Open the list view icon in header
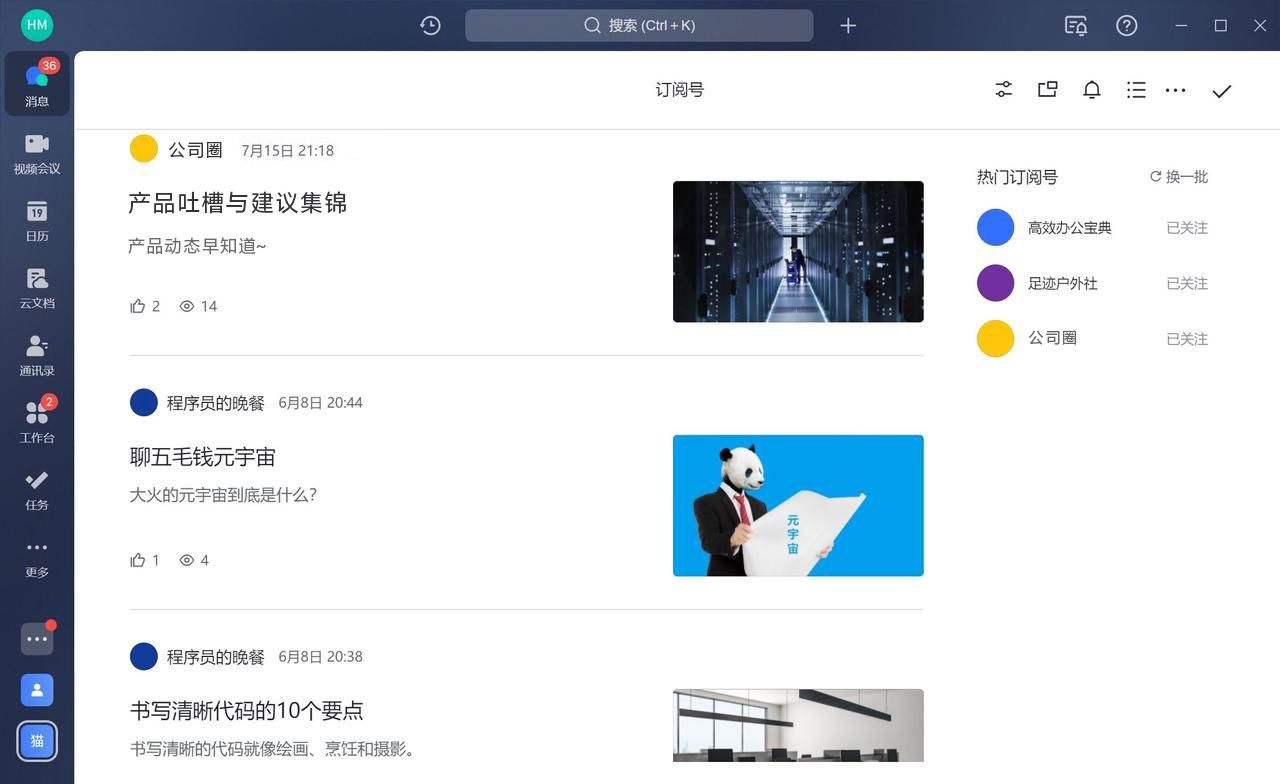1280x784 pixels. click(x=1136, y=90)
